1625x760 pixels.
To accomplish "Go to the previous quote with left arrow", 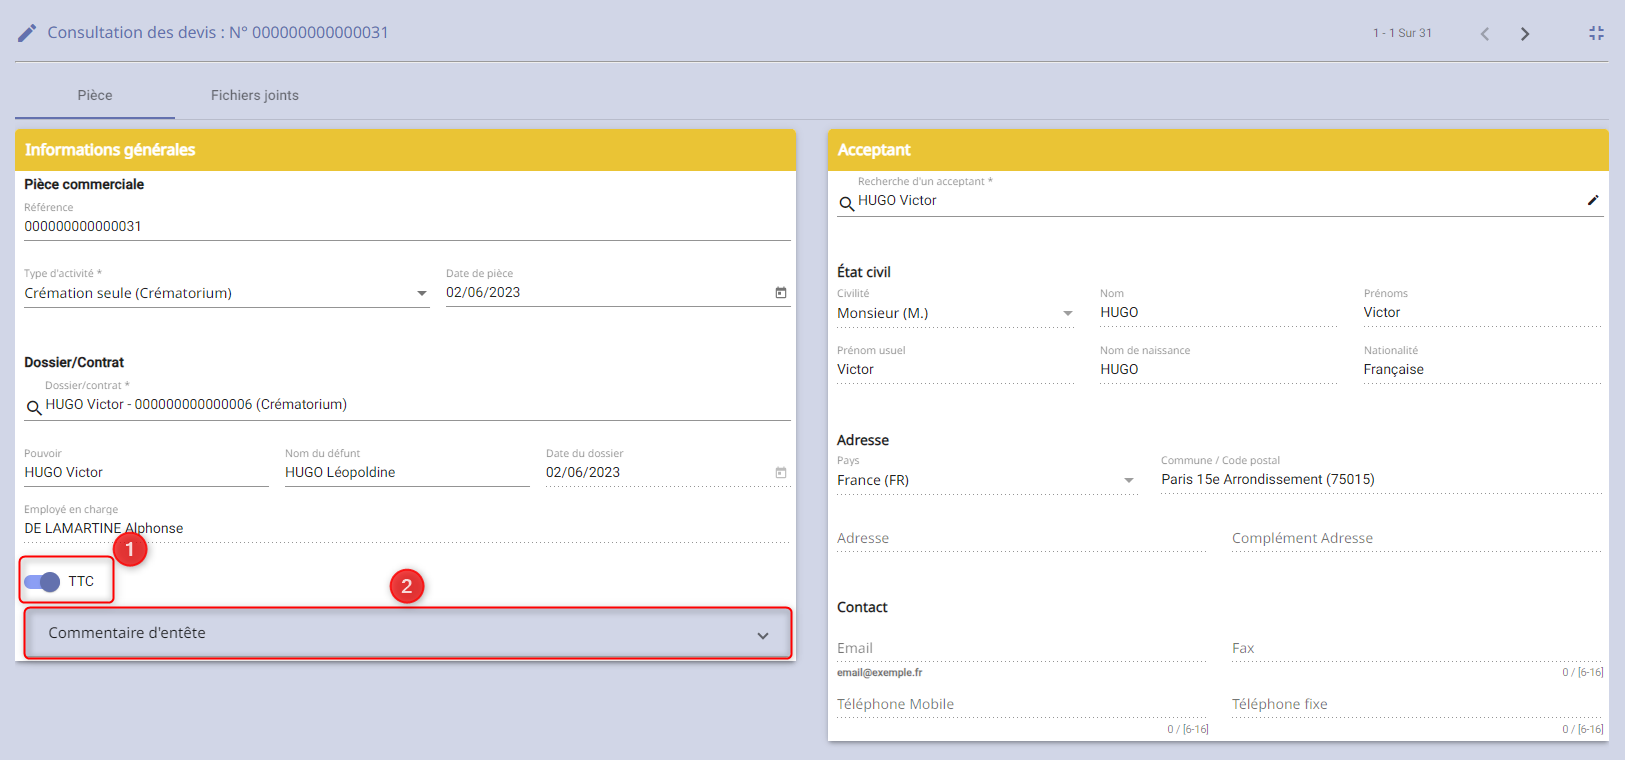I will 1485,34.
